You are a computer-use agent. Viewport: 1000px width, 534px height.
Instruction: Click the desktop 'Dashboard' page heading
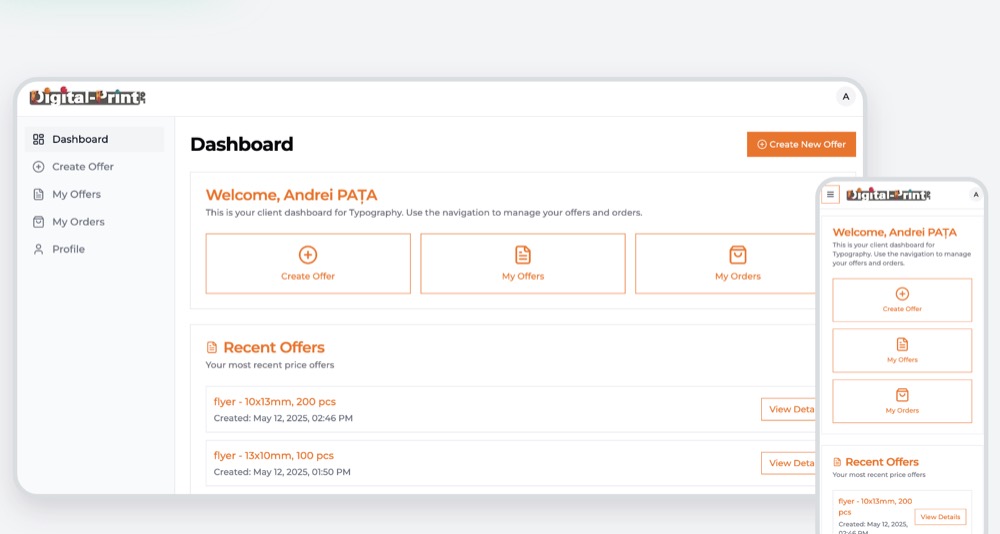(x=242, y=144)
